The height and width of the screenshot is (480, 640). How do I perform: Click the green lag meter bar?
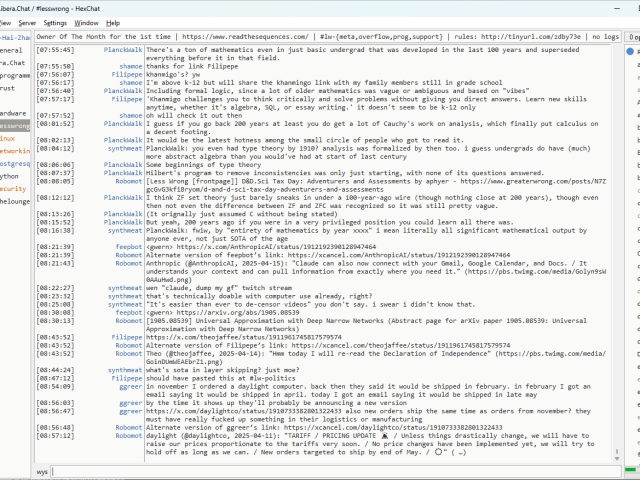click(631, 469)
